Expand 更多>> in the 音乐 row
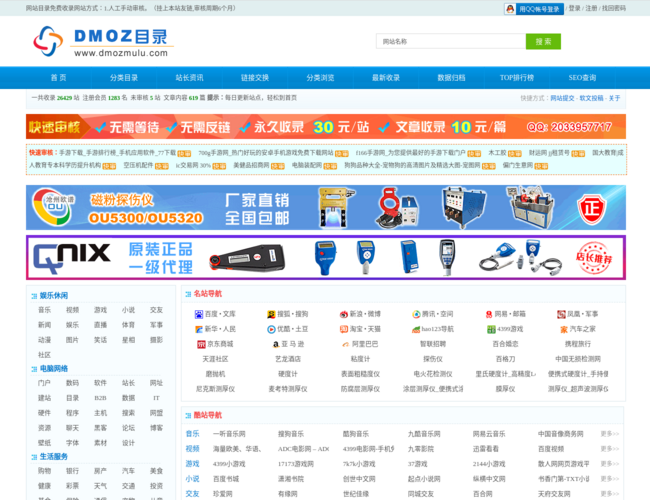The width and height of the screenshot is (650, 500). pos(610,434)
